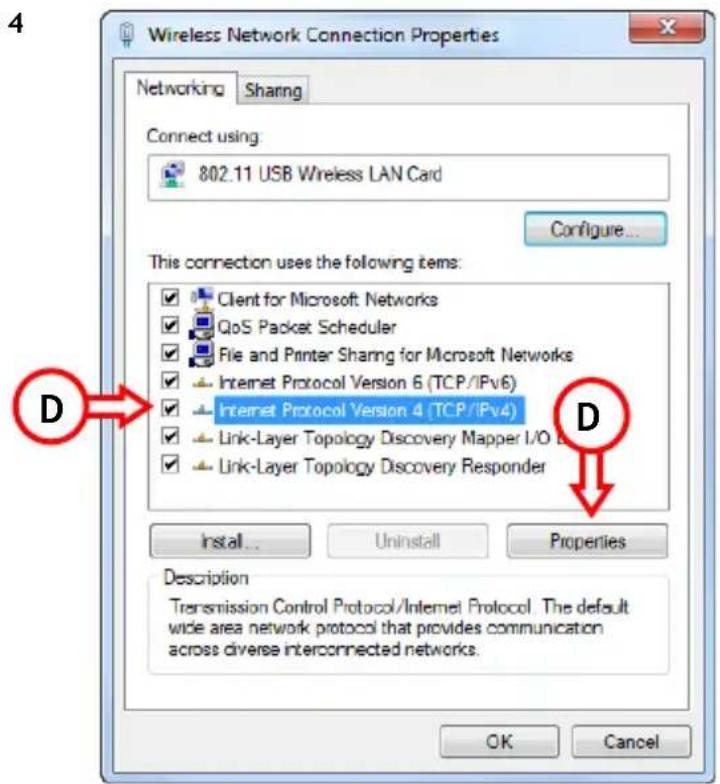Image resolution: width=720 pixels, height=784 pixels.
Task: Click the QoS Packet Scheduler icon
Action: tap(202, 326)
